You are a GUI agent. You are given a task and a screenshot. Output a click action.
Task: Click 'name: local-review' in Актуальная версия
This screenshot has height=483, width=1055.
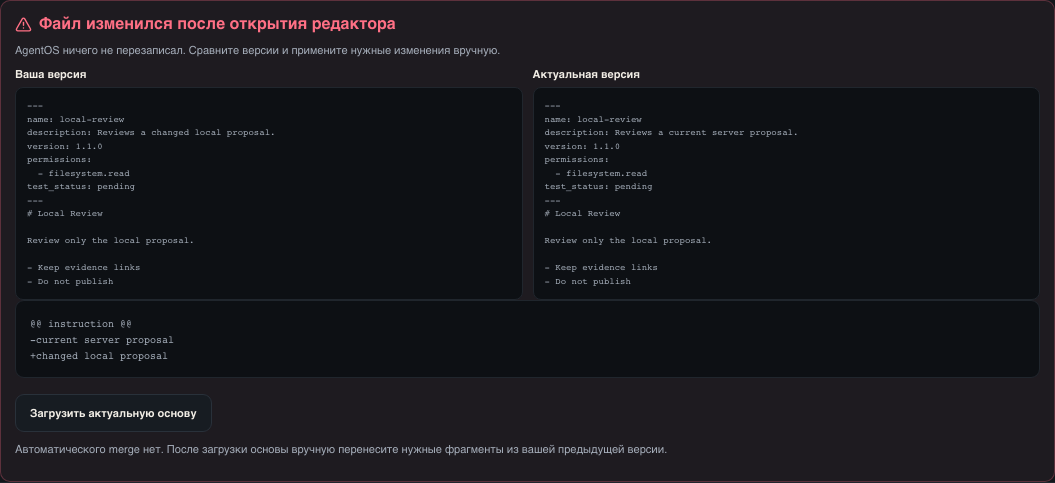593,119
